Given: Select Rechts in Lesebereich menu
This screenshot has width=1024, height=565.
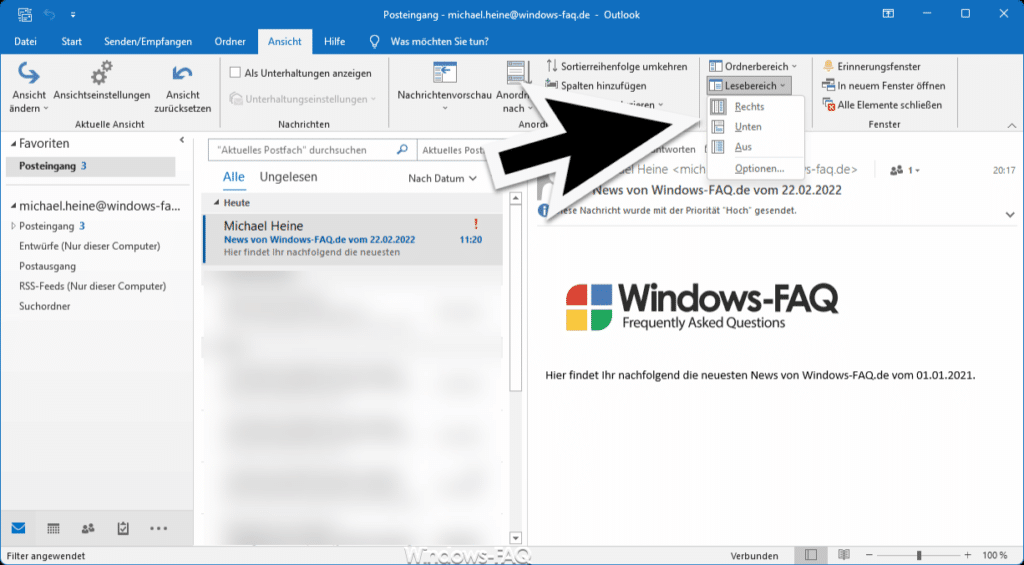Looking at the screenshot, I should (x=756, y=106).
